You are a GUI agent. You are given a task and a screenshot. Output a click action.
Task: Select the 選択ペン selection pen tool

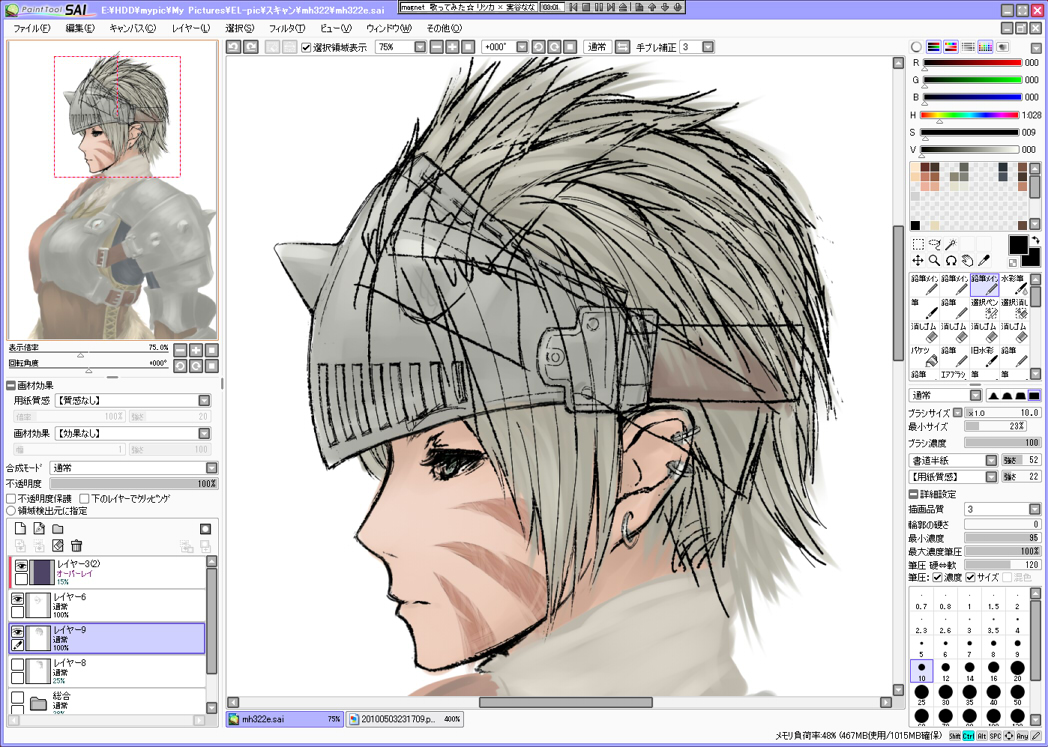[x=985, y=309]
